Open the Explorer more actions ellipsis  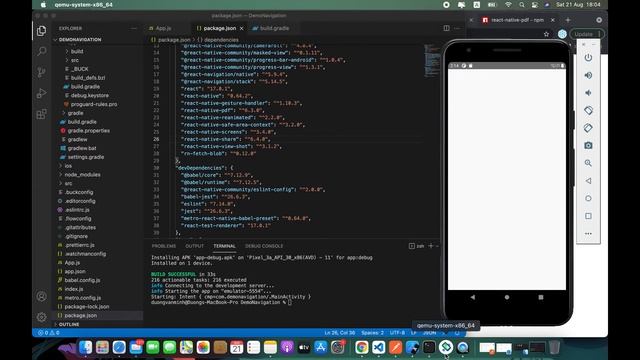point(134,28)
